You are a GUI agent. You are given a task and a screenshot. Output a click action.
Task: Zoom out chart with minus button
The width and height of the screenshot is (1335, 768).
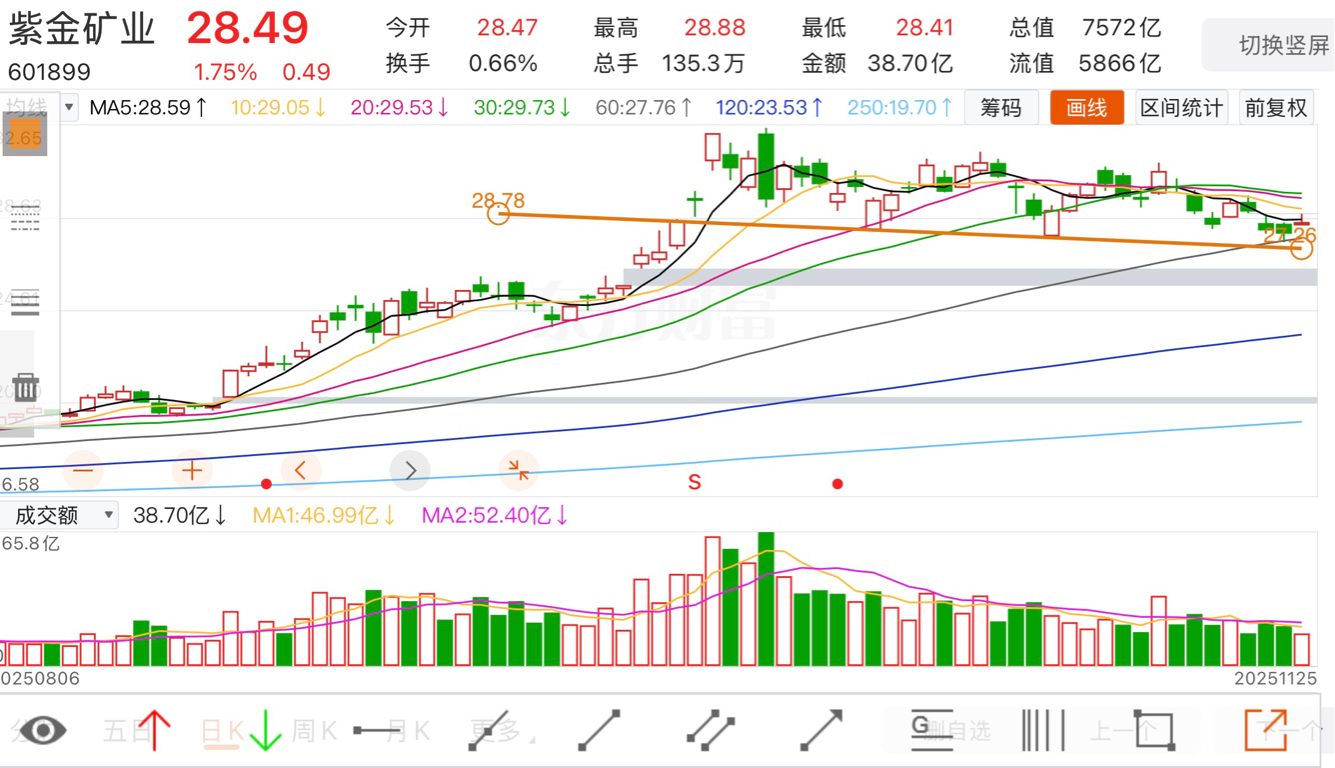coord(83,470)
